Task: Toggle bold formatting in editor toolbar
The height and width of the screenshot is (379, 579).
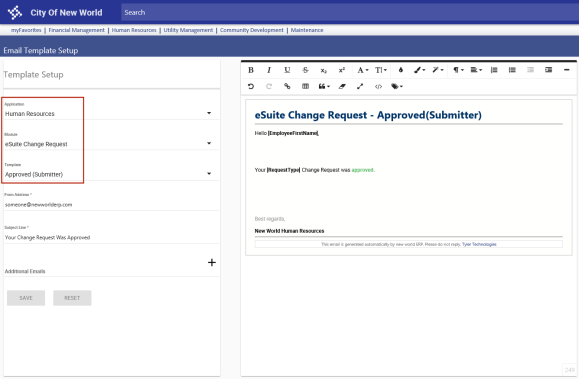Action: (251, 70)
